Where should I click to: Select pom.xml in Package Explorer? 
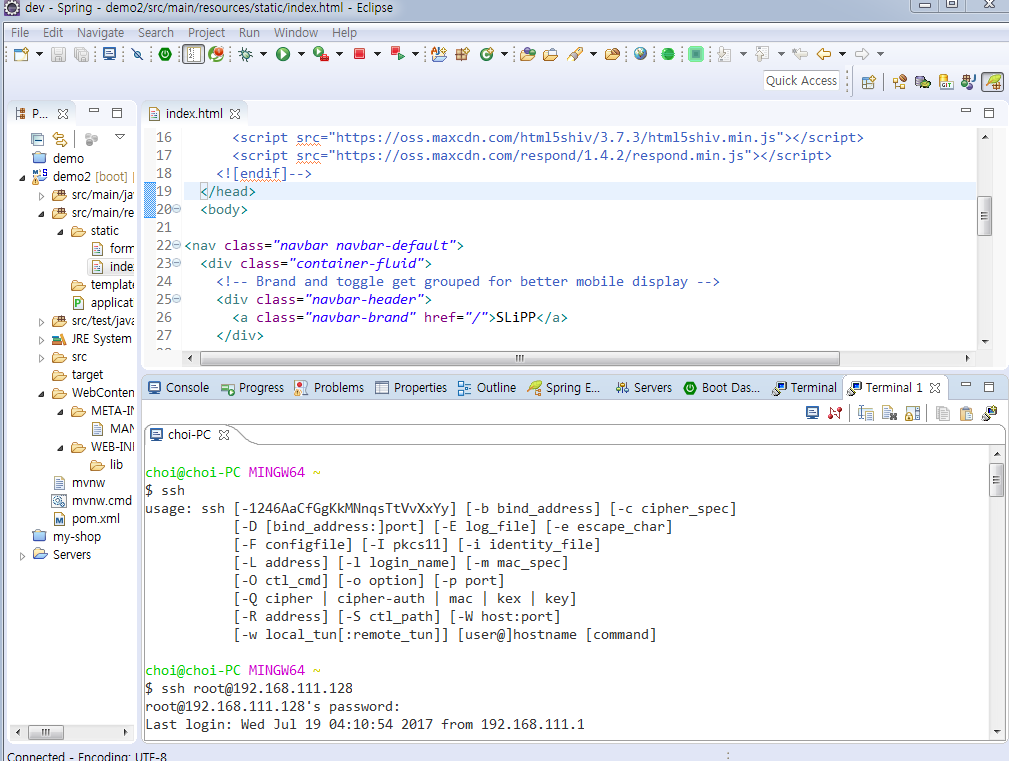95,519
